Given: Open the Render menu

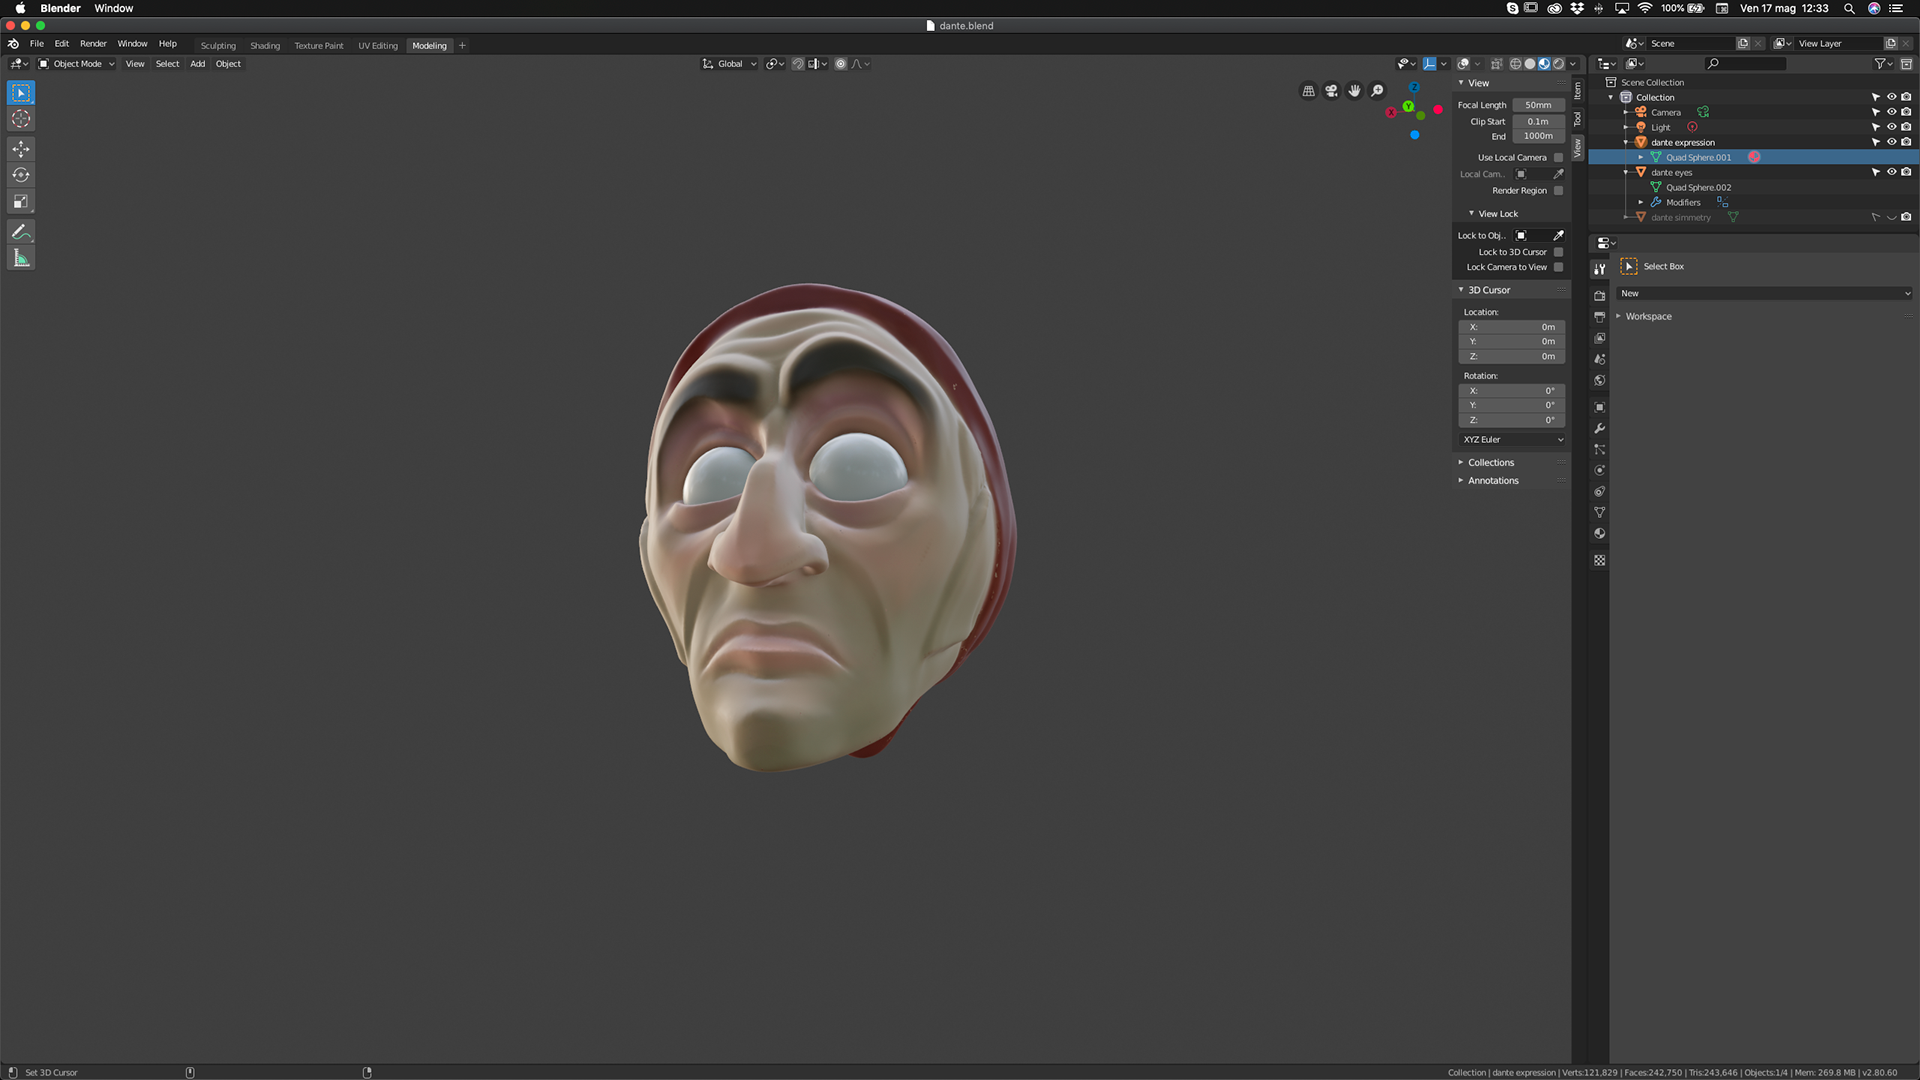Looking at the screenshot, I should click(x=93, y=44).
